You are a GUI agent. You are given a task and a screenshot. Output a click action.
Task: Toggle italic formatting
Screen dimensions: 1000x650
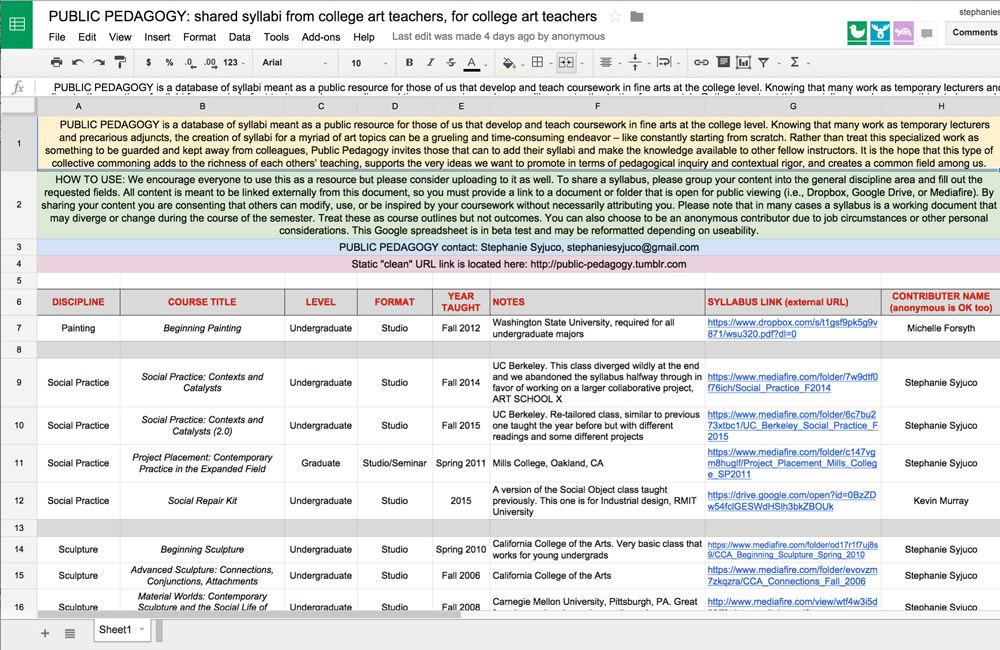pyautogui.click(x=430, y=62)
